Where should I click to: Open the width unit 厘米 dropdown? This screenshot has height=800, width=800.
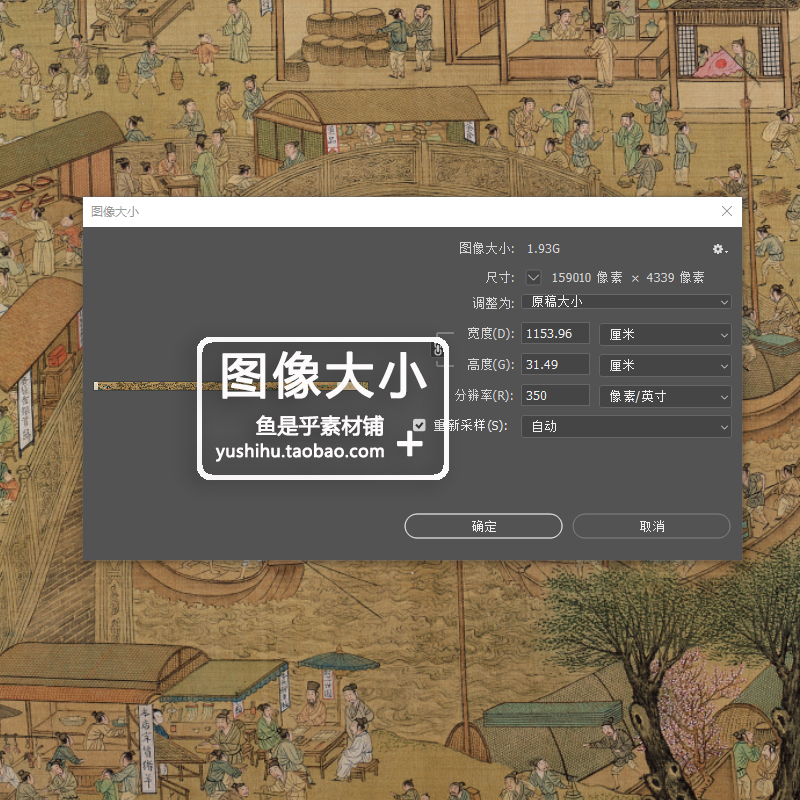pos(665,335)
